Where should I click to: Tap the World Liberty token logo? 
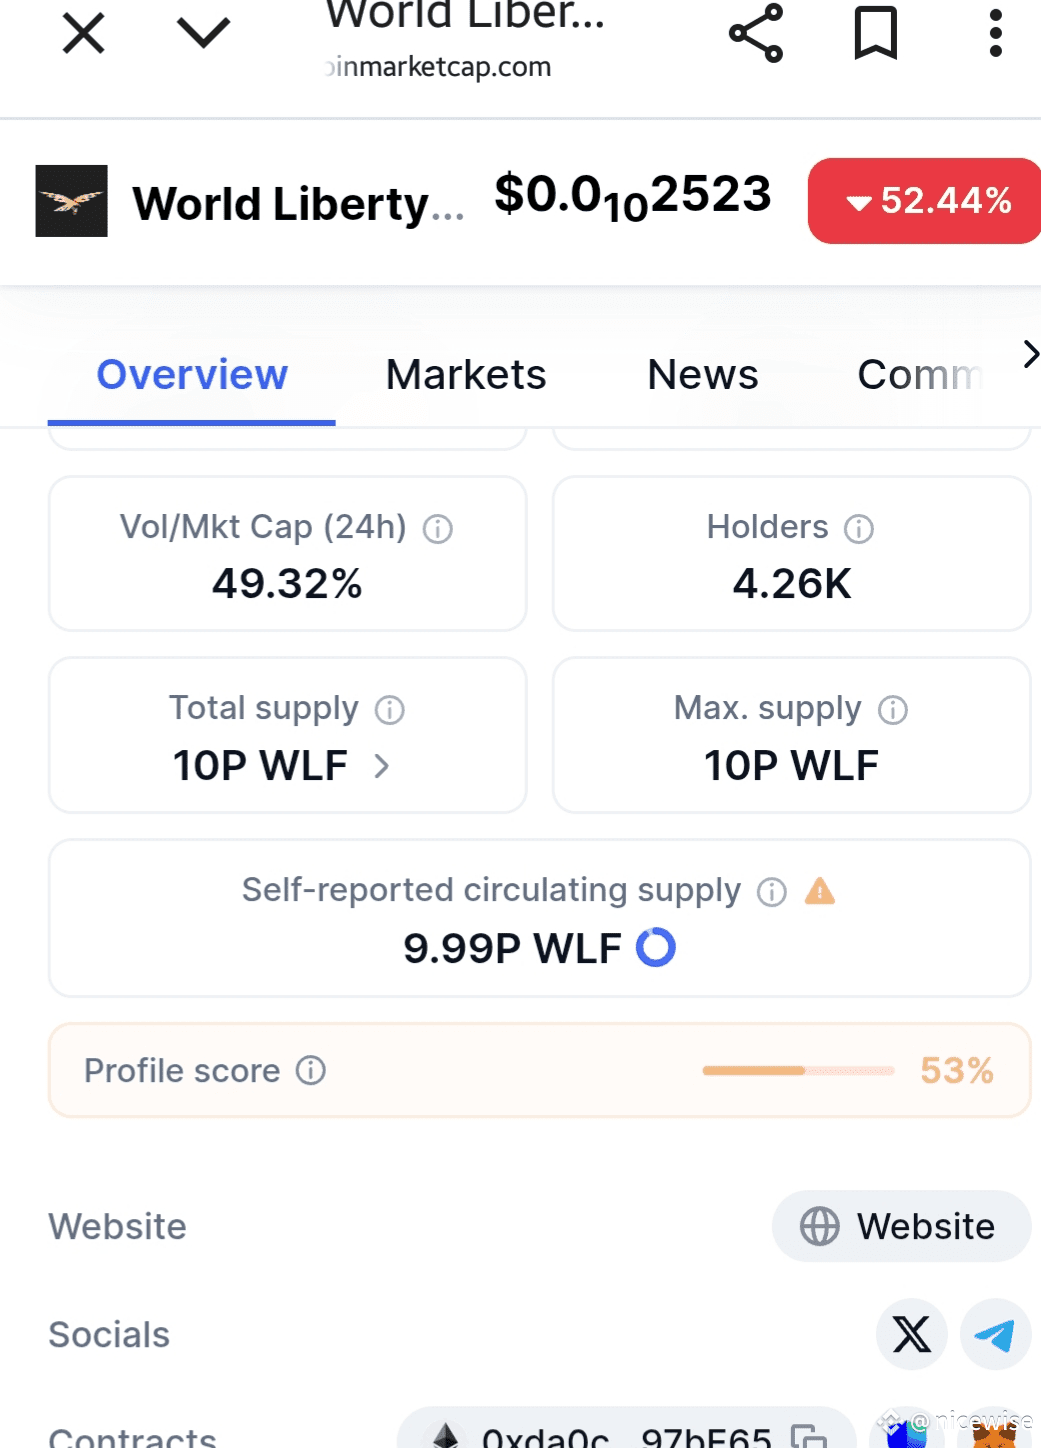pyautogui.click(x=71, y=201)
